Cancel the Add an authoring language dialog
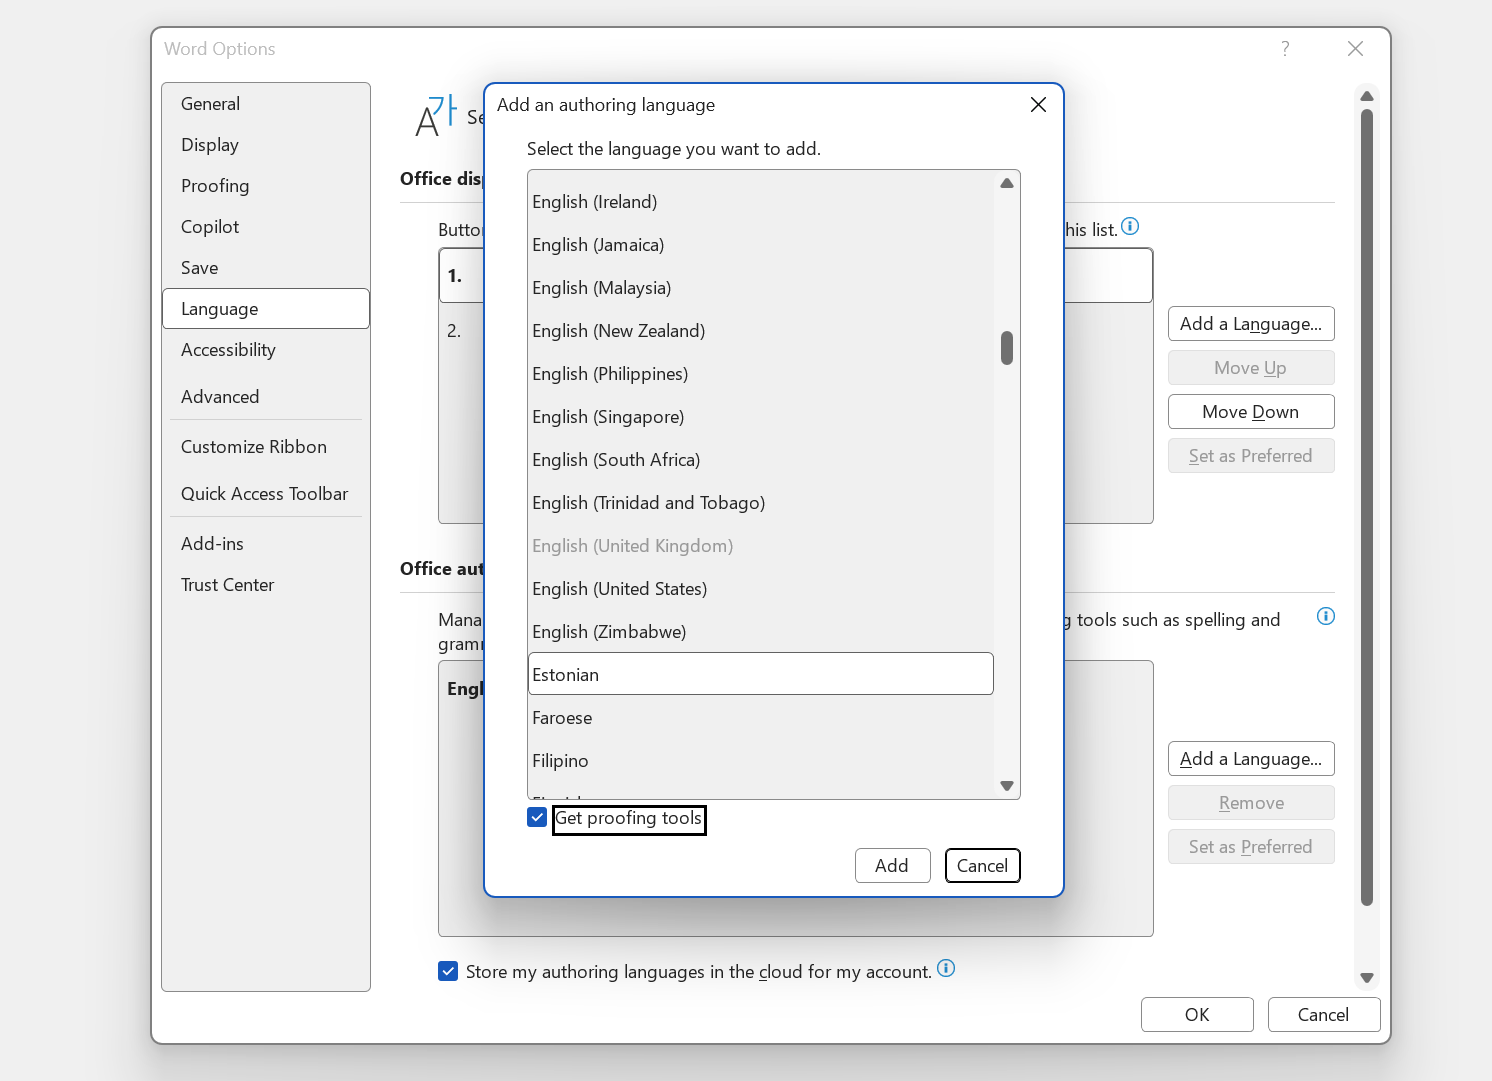1492x1081 pixels. (x=982, y=866)
